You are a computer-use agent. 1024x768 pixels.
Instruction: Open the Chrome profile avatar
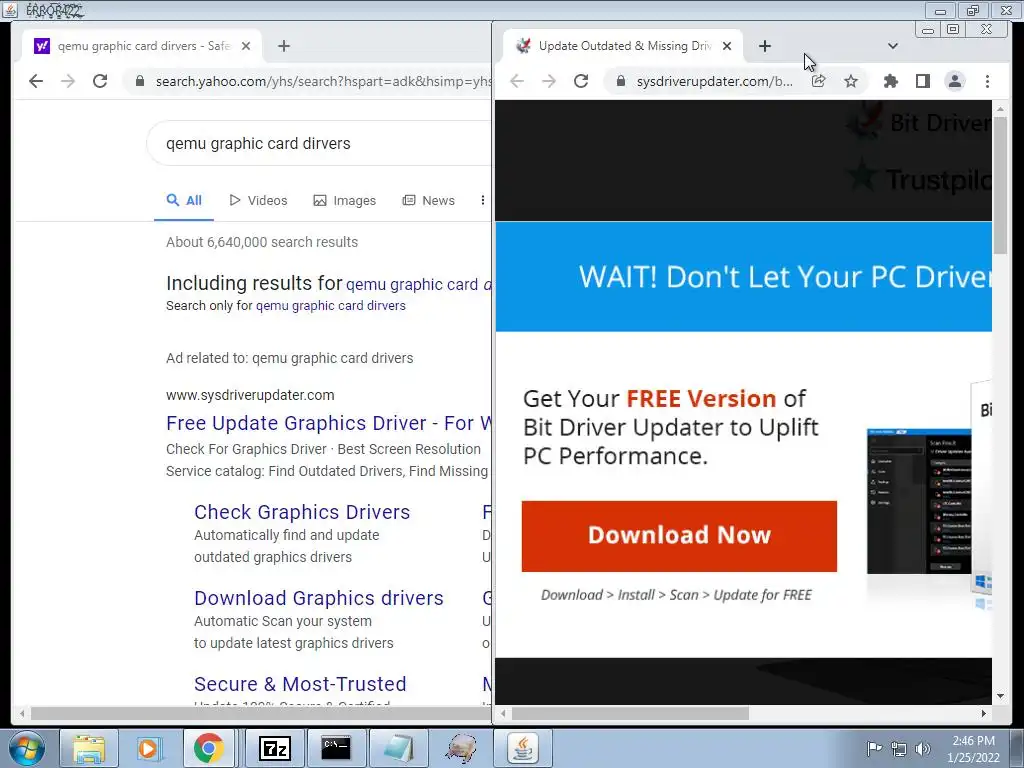coord(955,81)
